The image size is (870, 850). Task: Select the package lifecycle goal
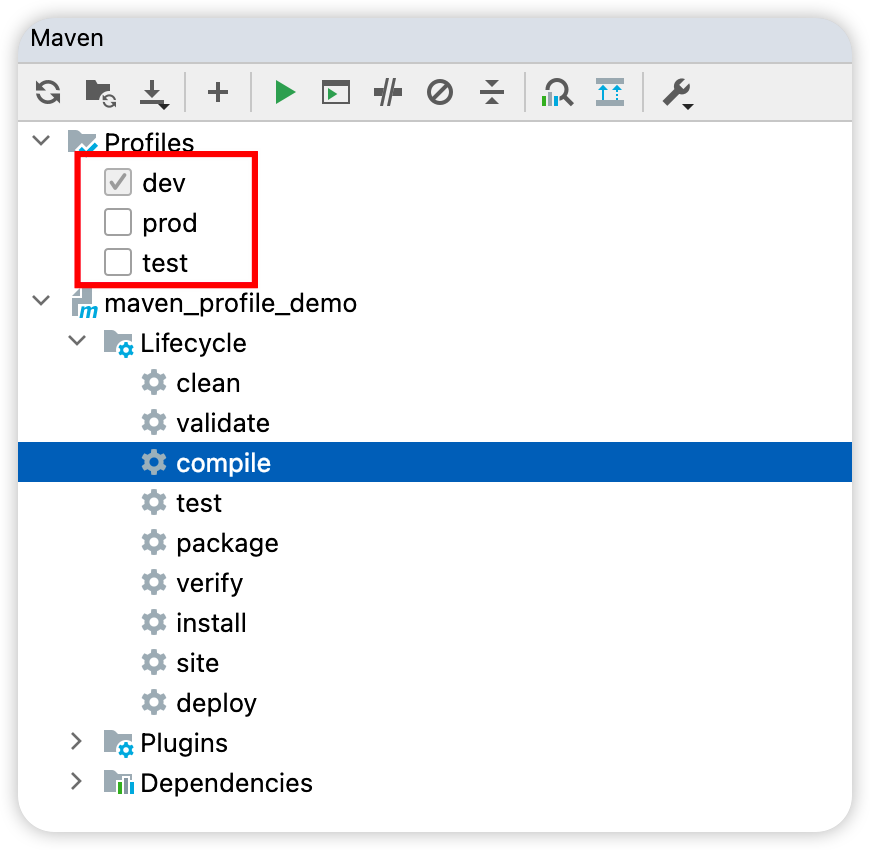[227, 544]
